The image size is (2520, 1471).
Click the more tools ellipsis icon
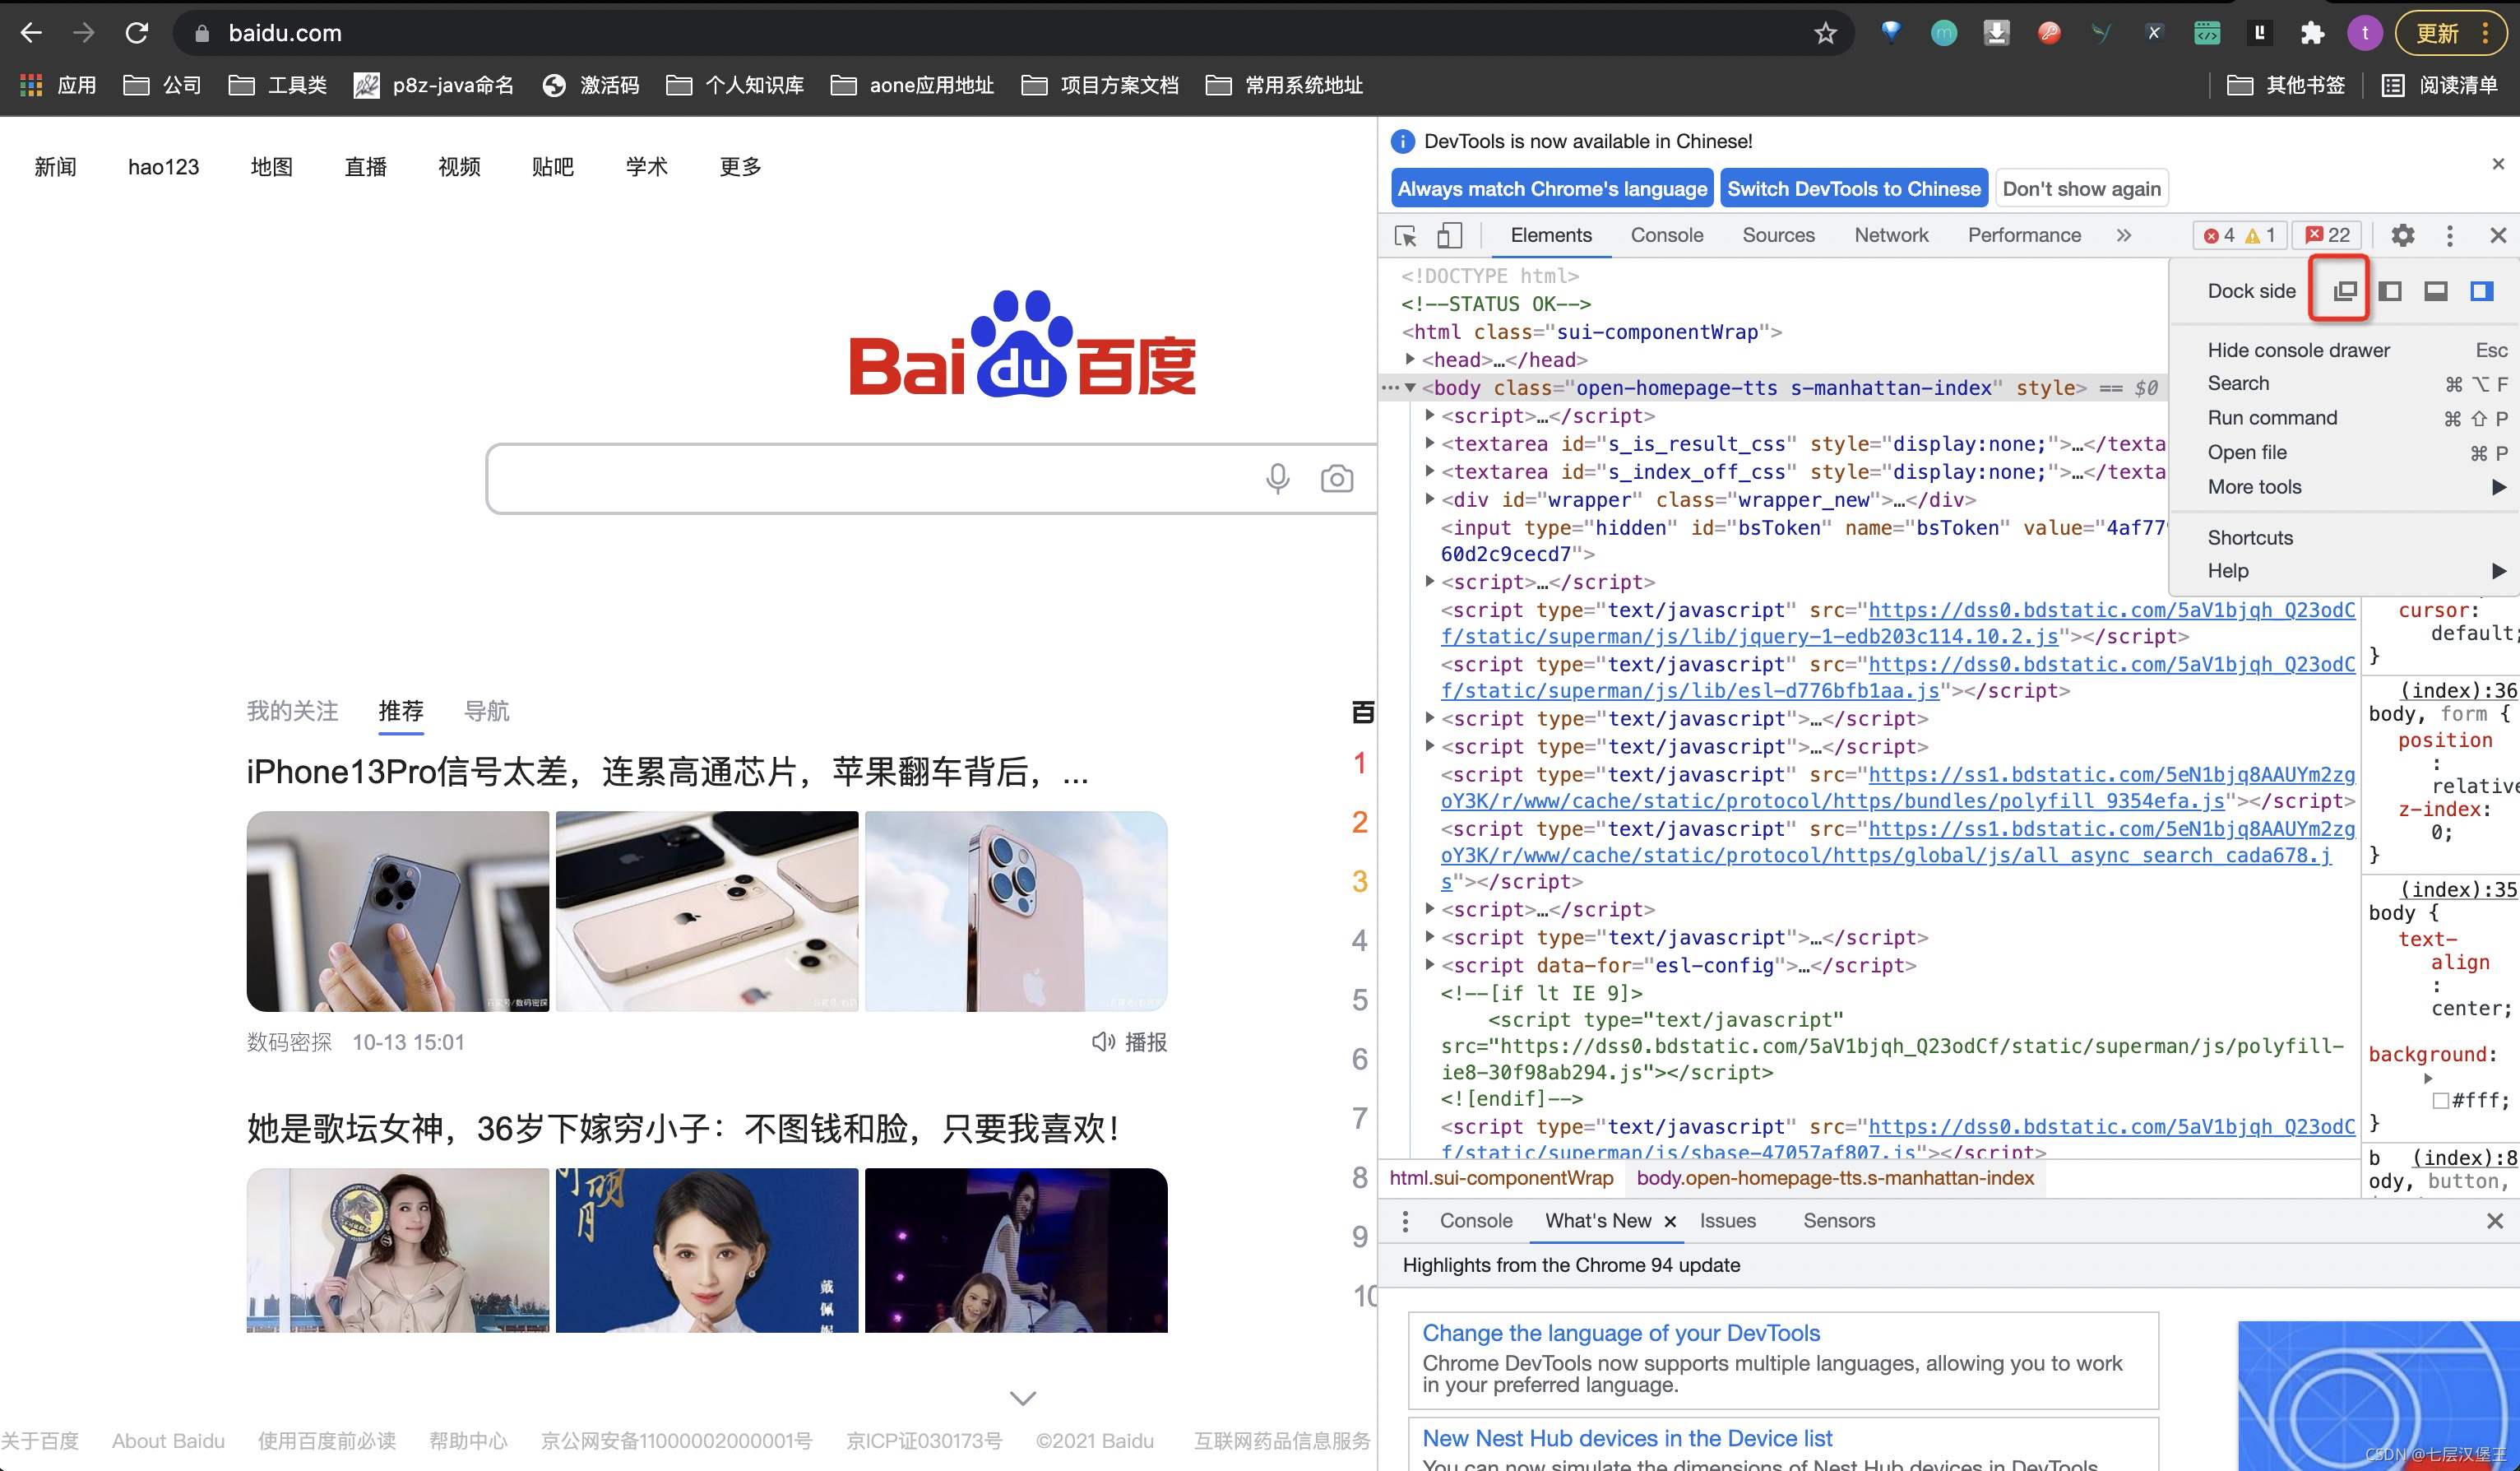coord(2452,234)
